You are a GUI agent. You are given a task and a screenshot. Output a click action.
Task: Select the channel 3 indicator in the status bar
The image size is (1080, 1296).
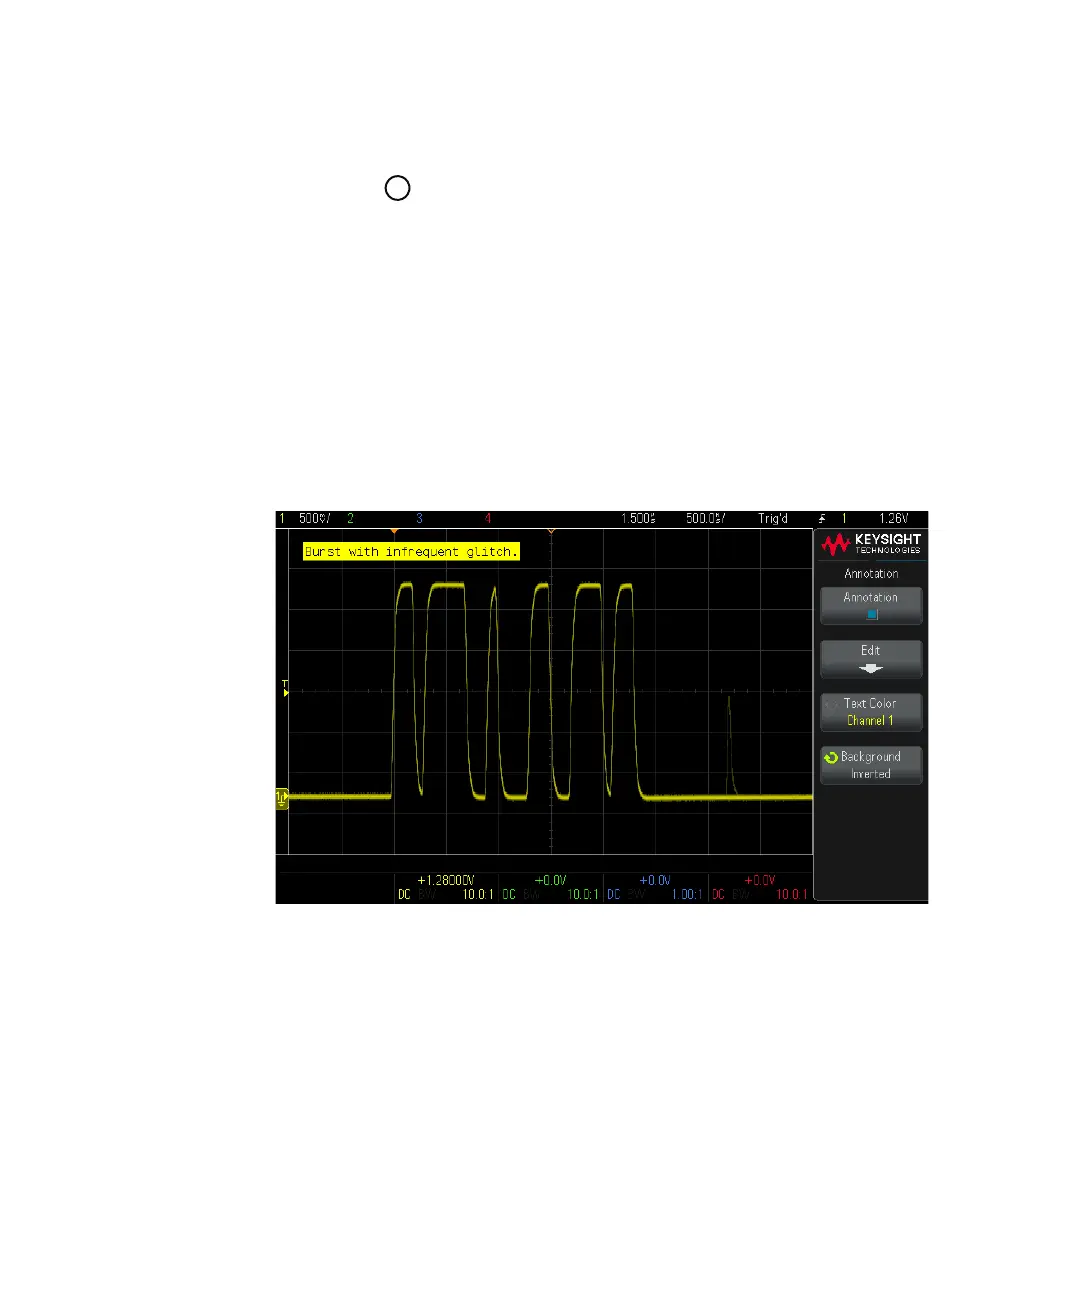[x=419, y=519]
